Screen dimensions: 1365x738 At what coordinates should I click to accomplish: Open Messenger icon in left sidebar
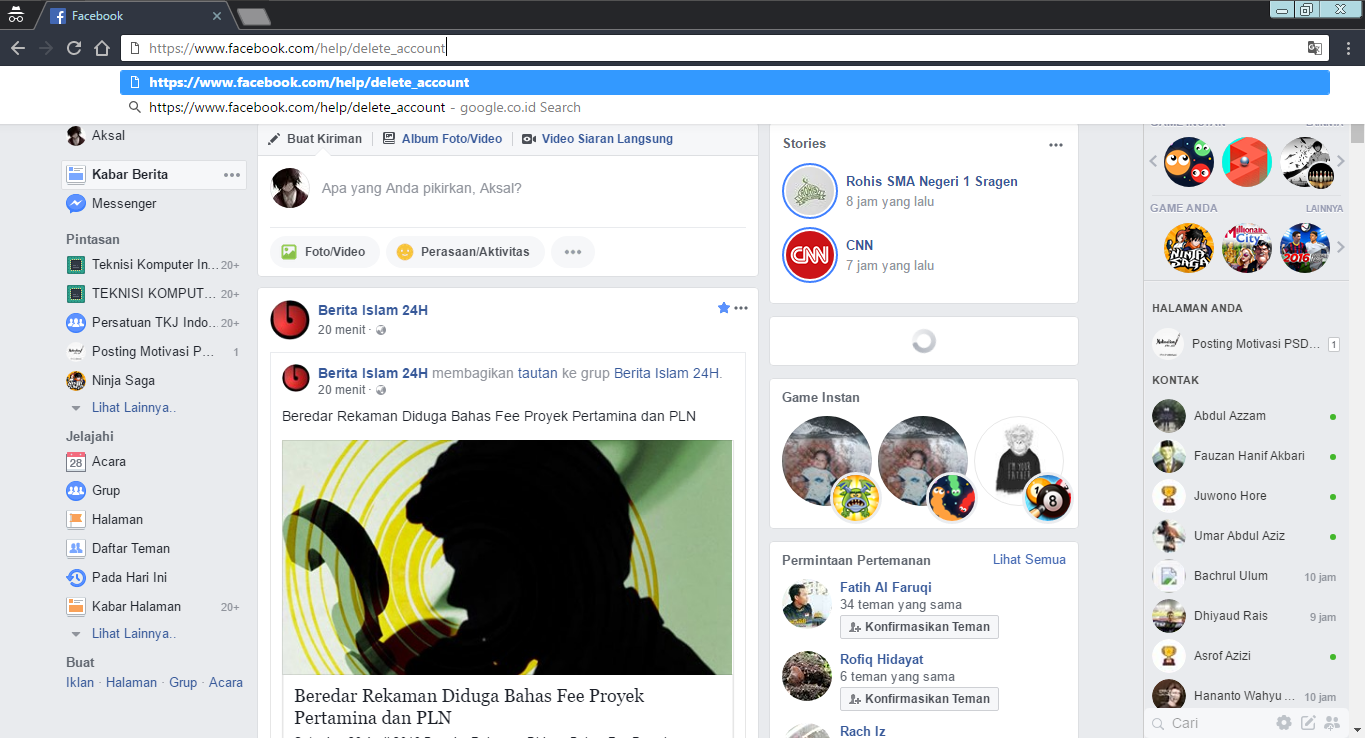pyautogui.click(x=75, y=203)
